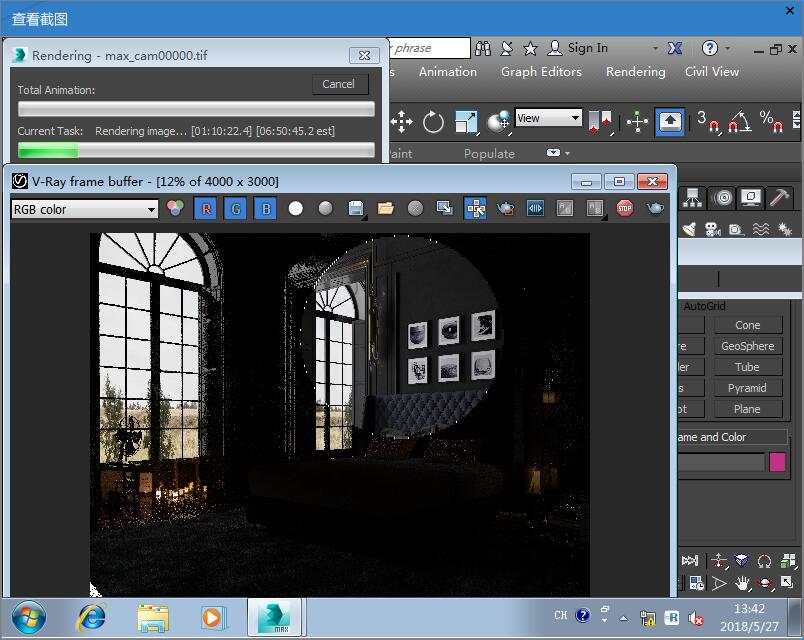Open the Graph Editors menu

click(x=541, y=72)
